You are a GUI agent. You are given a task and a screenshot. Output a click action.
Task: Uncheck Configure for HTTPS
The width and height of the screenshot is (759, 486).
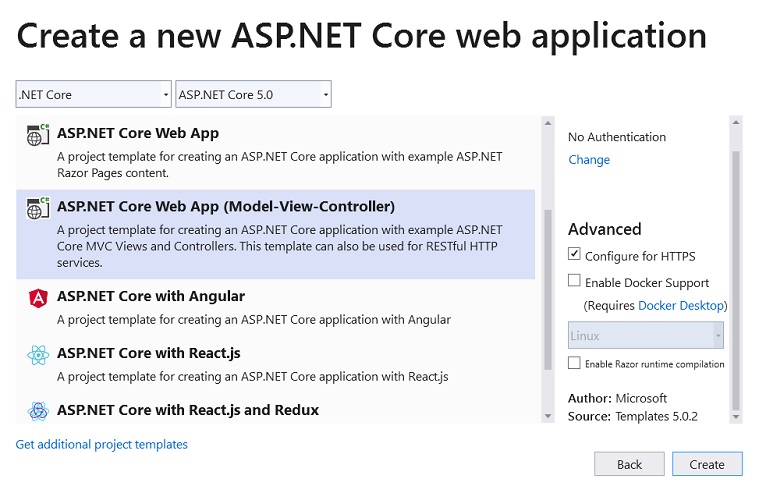click(574, 254)
